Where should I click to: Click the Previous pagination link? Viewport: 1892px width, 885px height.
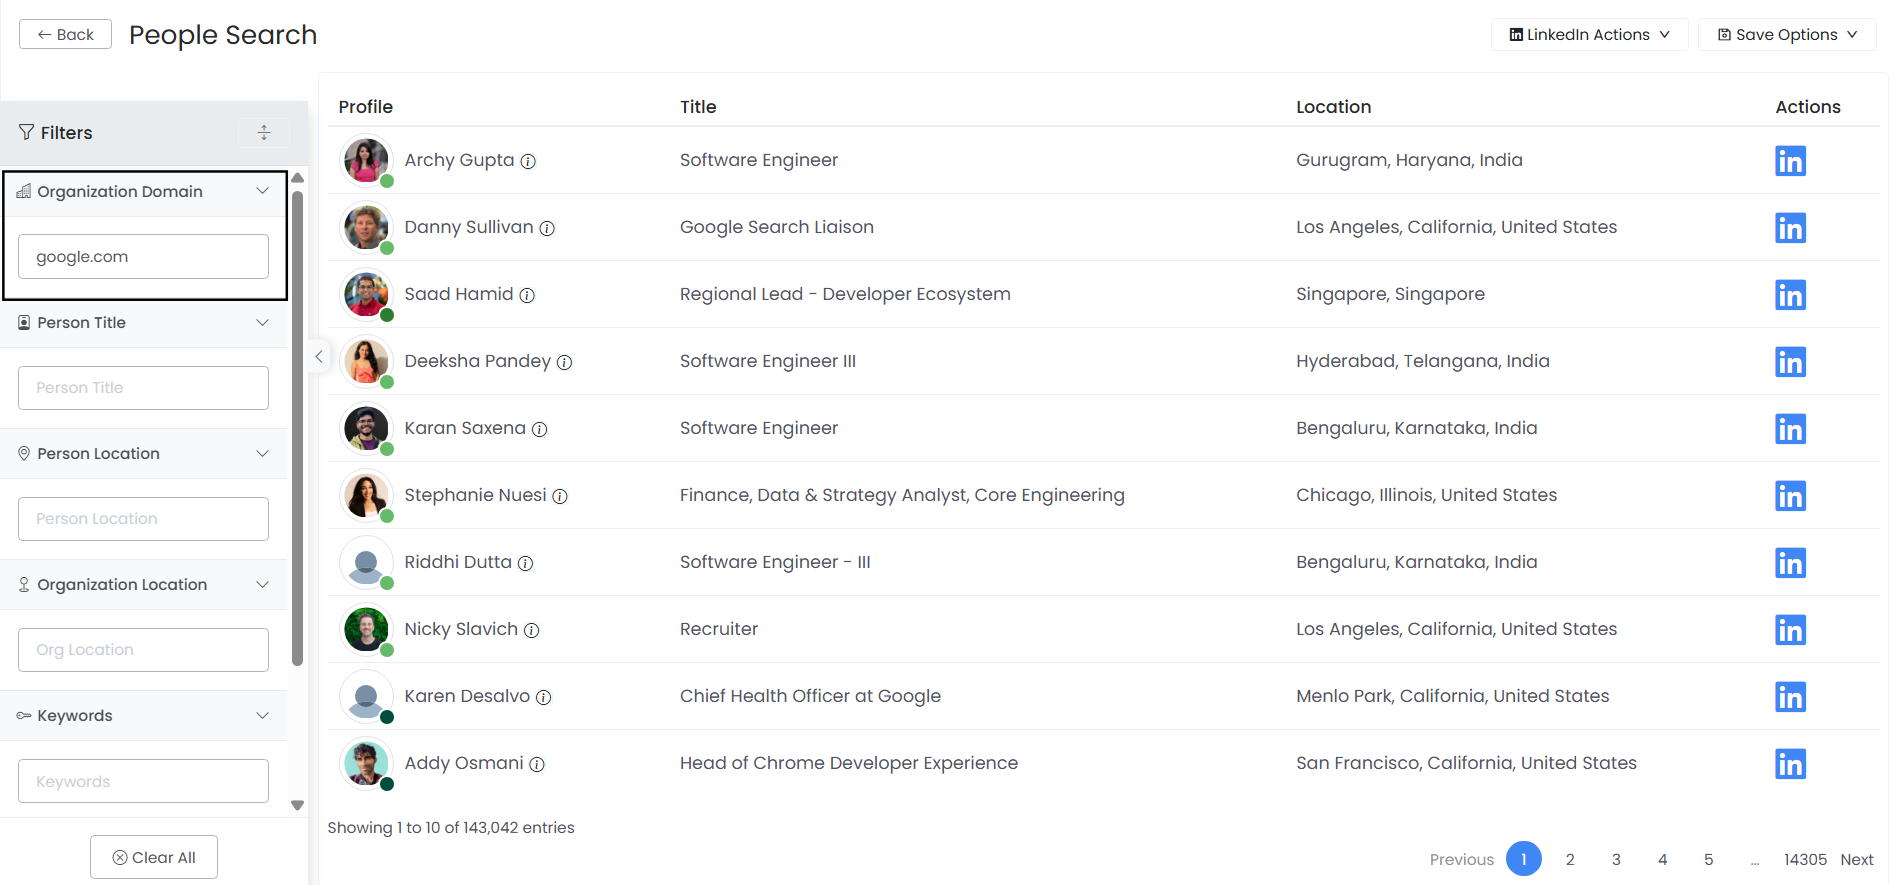pyautogui.click(x=1461, y=859)
